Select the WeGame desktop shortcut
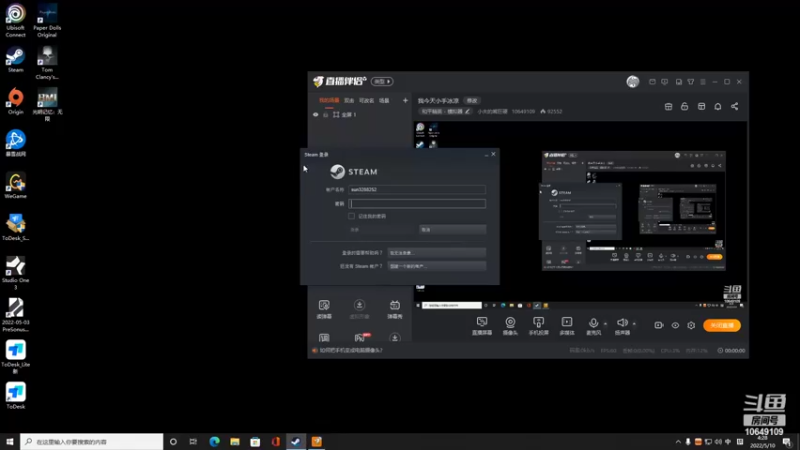Screen dimensions: 800x450 [x=15, y=186]
